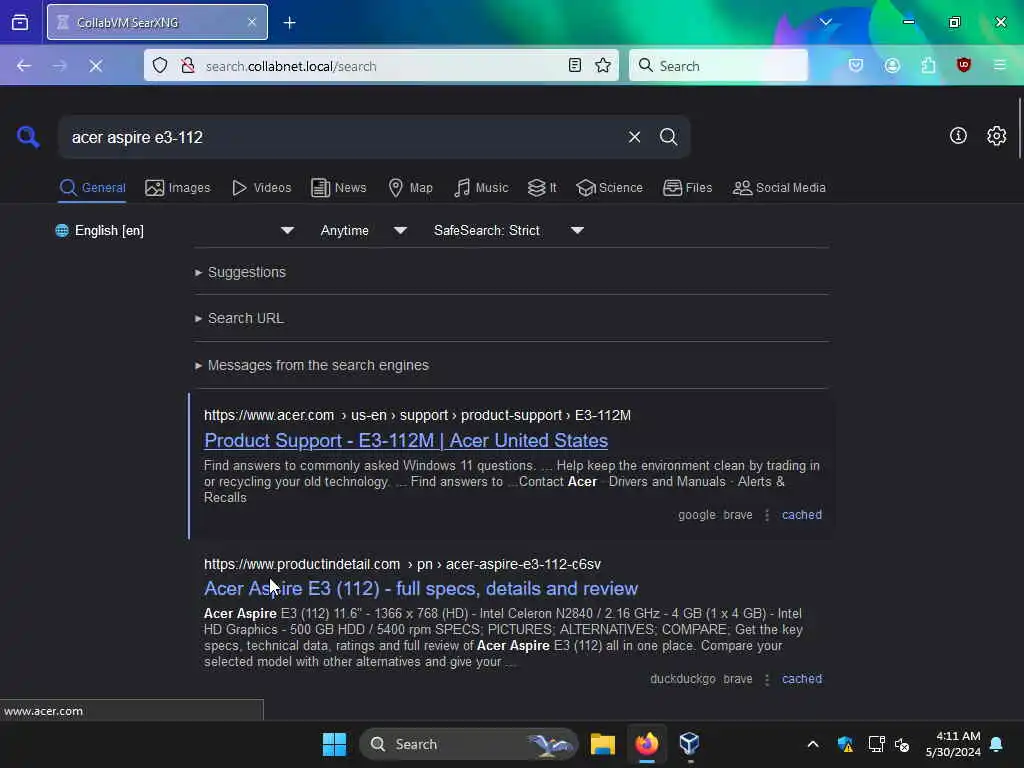Open notification bell icon
This screenshot has height=768, width=1024.
997,744
